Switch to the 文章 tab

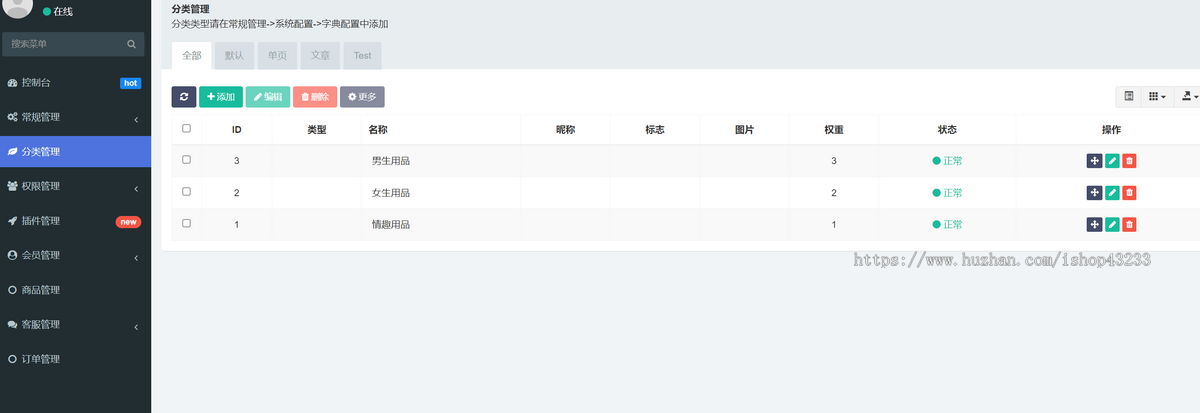pos(321,56)
